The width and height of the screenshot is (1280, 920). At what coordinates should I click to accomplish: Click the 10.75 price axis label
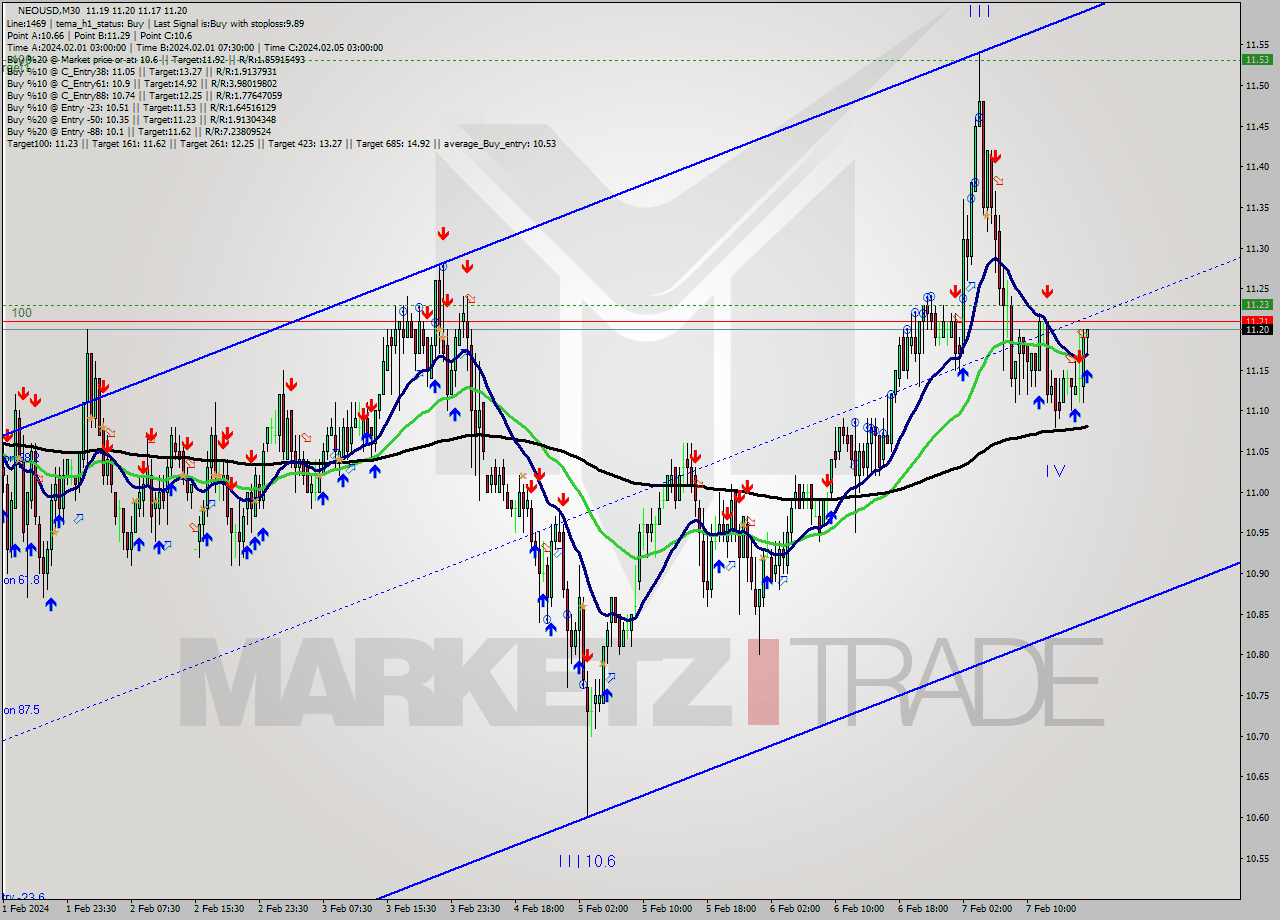point(1257,695)
